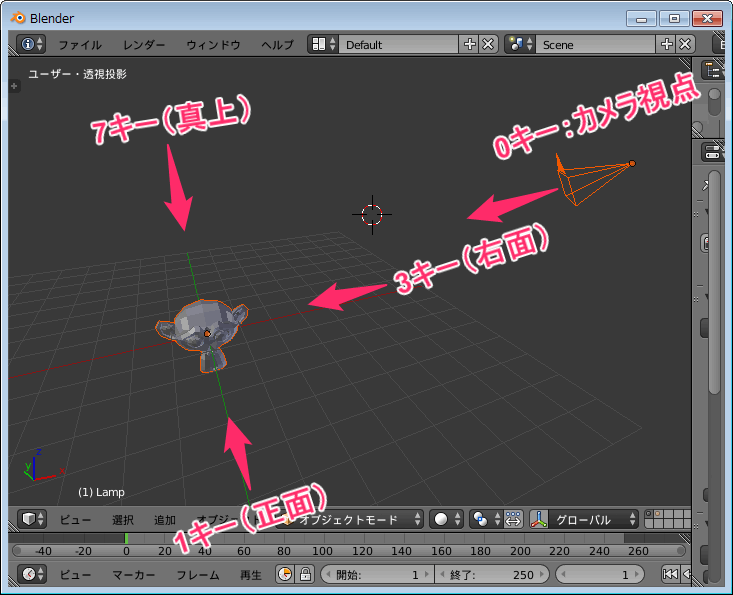Open the フレーム menu
Viewport: 733px width, 595px height.
click(198, 574)
